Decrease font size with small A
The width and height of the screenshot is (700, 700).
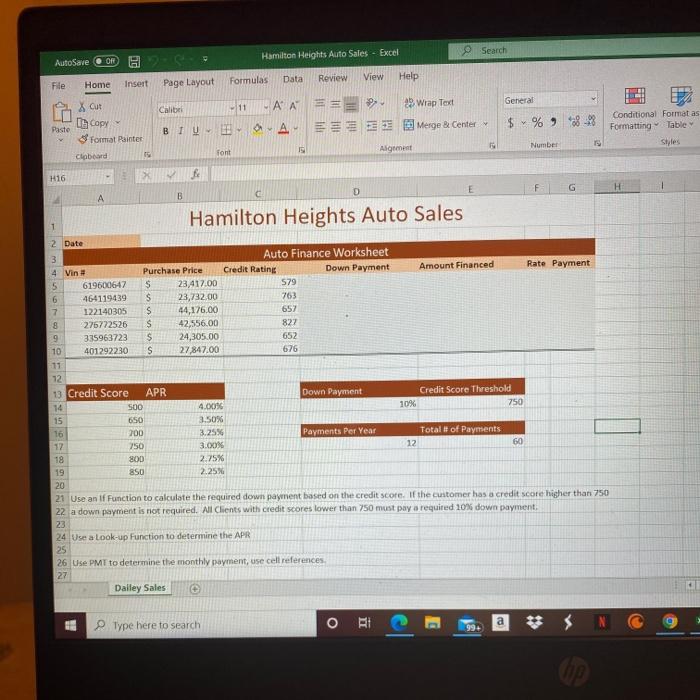pyautogui.click(x=294, y=106)
